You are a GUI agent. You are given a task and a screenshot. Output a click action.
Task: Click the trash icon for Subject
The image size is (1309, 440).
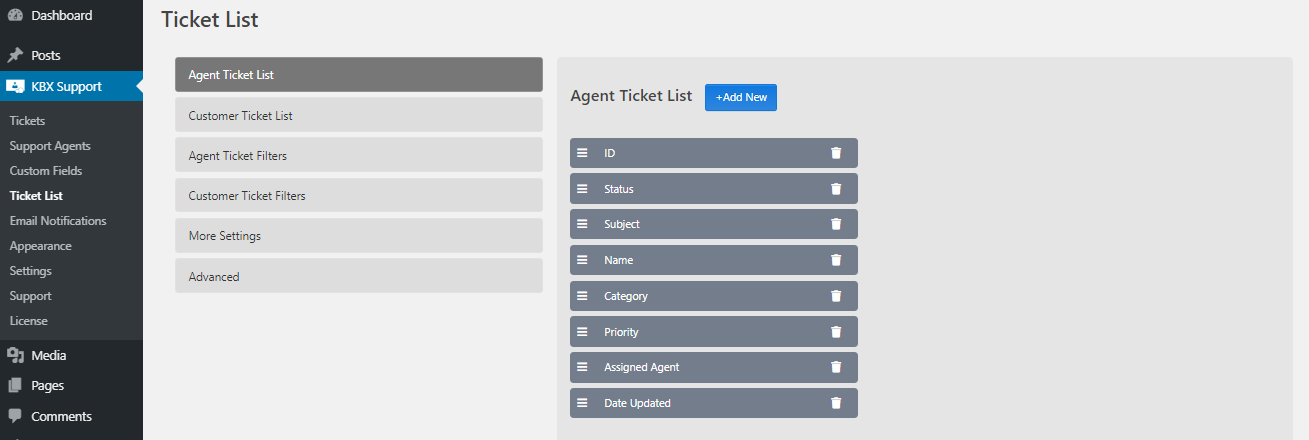click(836, 224)
